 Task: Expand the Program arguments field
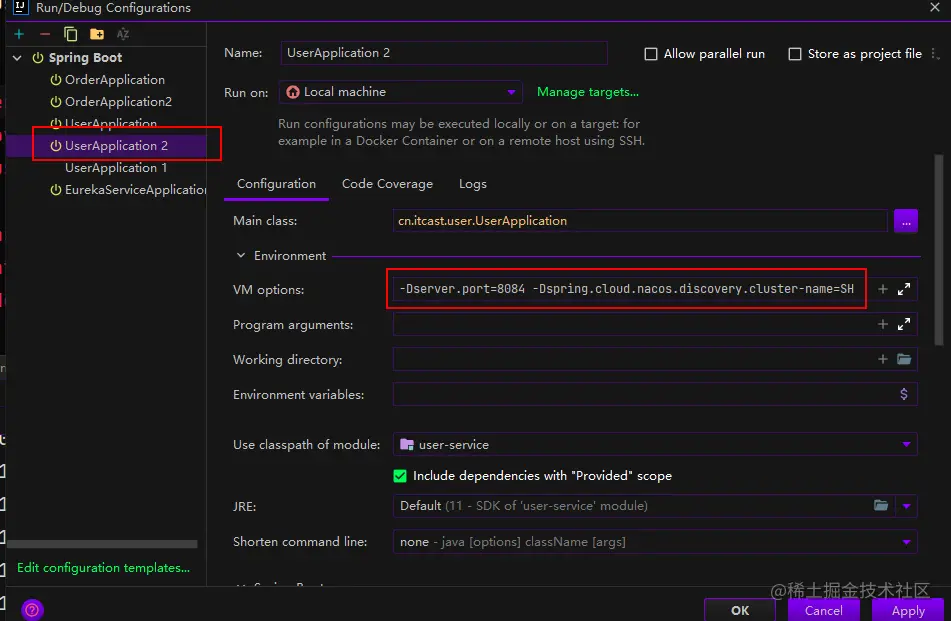click(904, 324)
